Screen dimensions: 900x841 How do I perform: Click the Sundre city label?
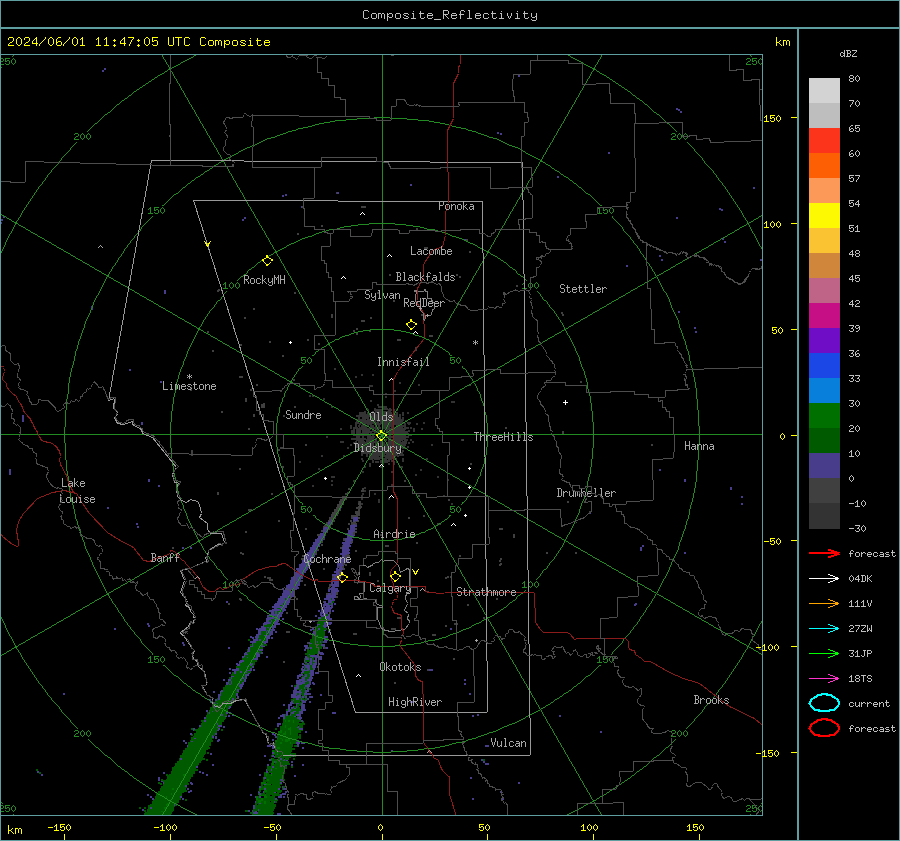pos(303,414)
